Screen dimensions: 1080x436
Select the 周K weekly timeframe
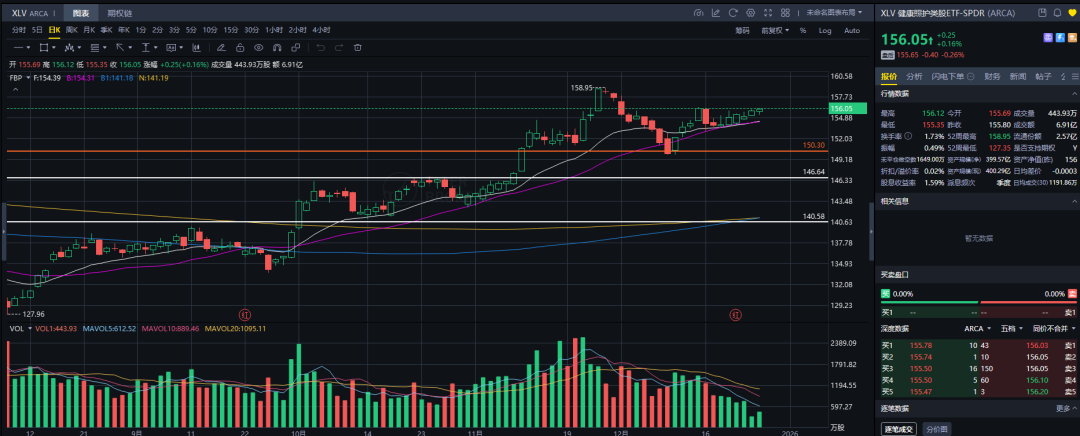tap(71, 30)
